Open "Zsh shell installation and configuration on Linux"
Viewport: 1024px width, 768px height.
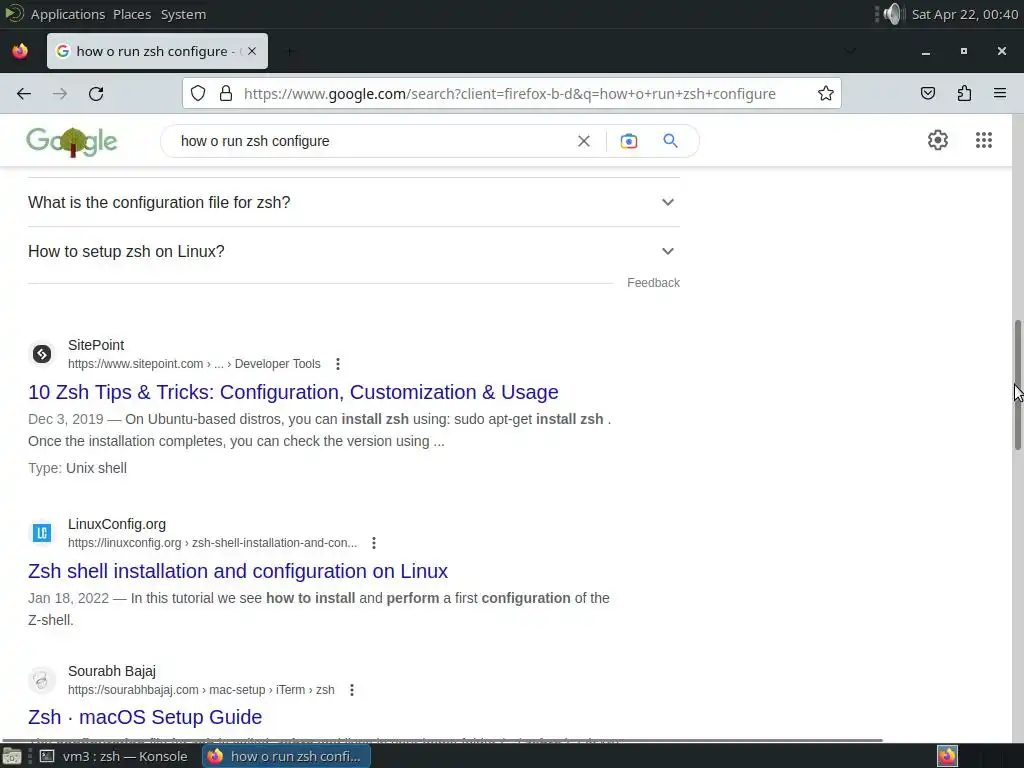point(238,571)
